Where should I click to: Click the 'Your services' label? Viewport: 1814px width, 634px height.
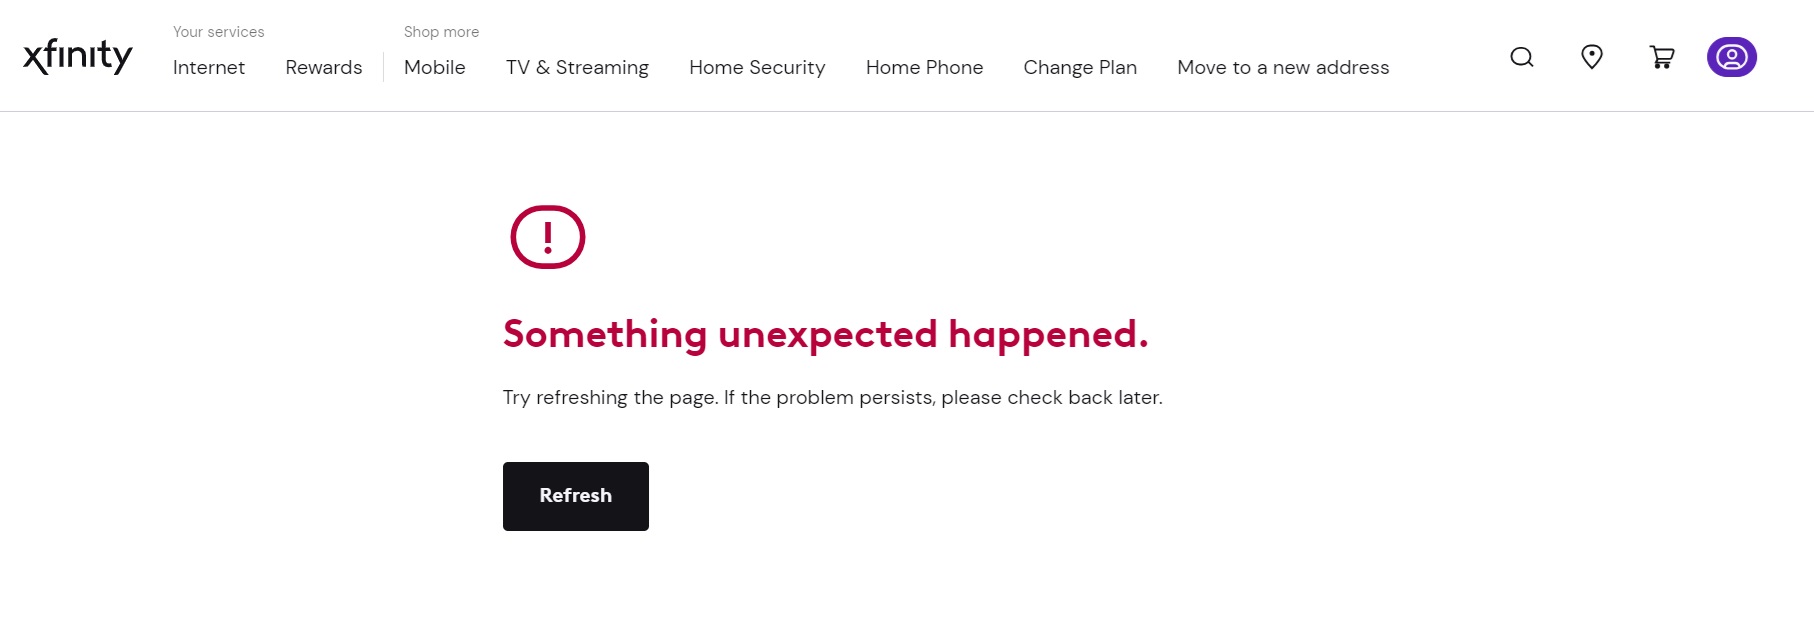219,32
